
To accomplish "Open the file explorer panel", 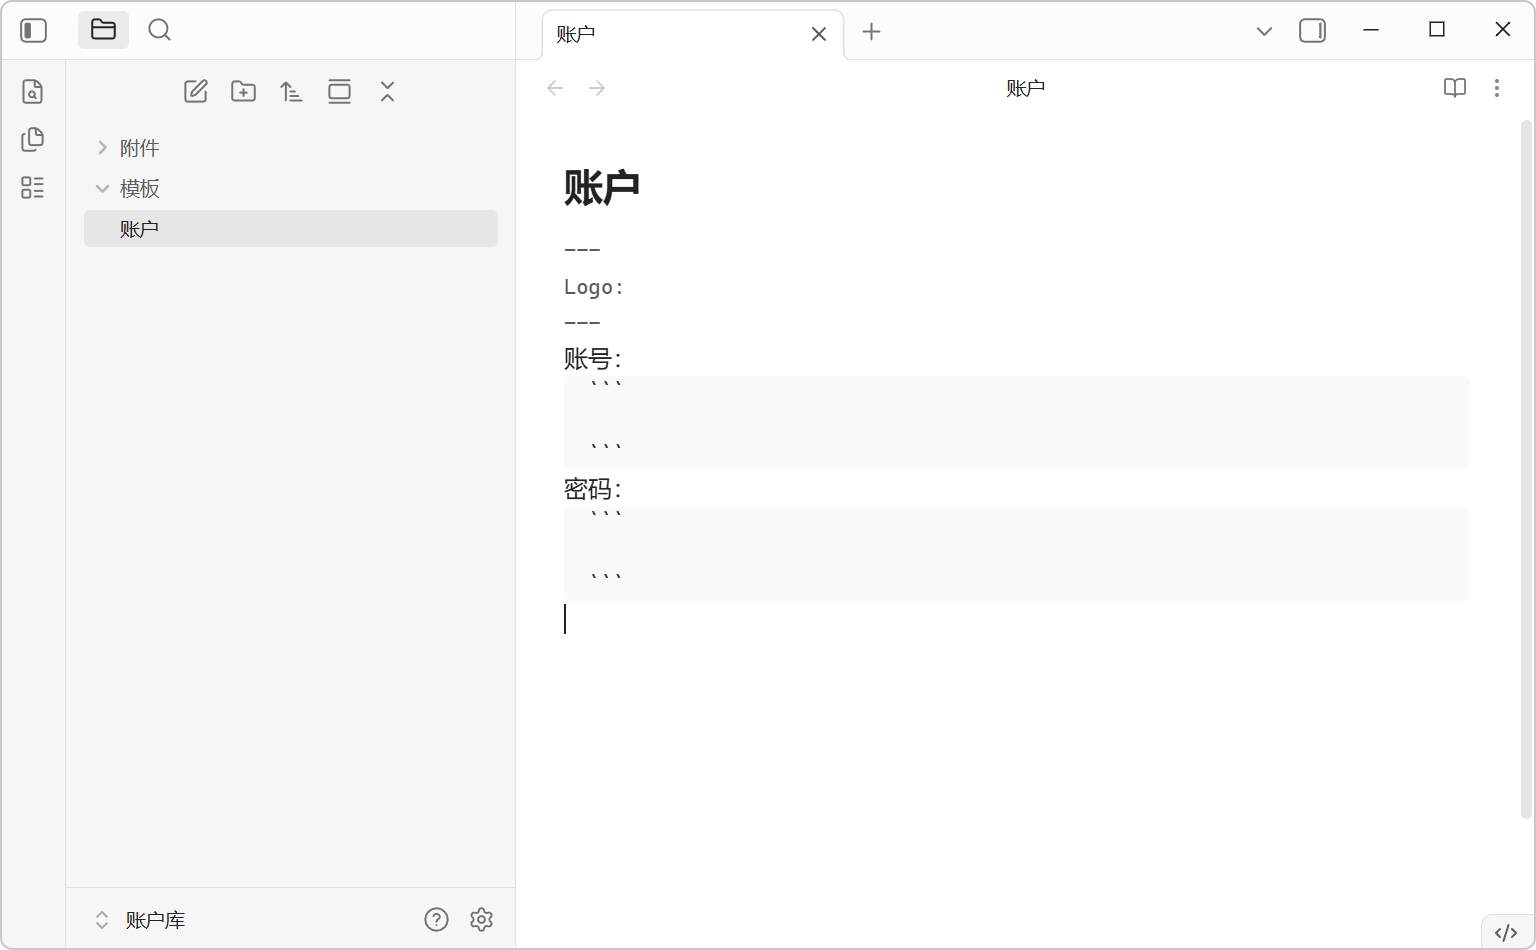I will pyautogui.click(x=103, y=30).
